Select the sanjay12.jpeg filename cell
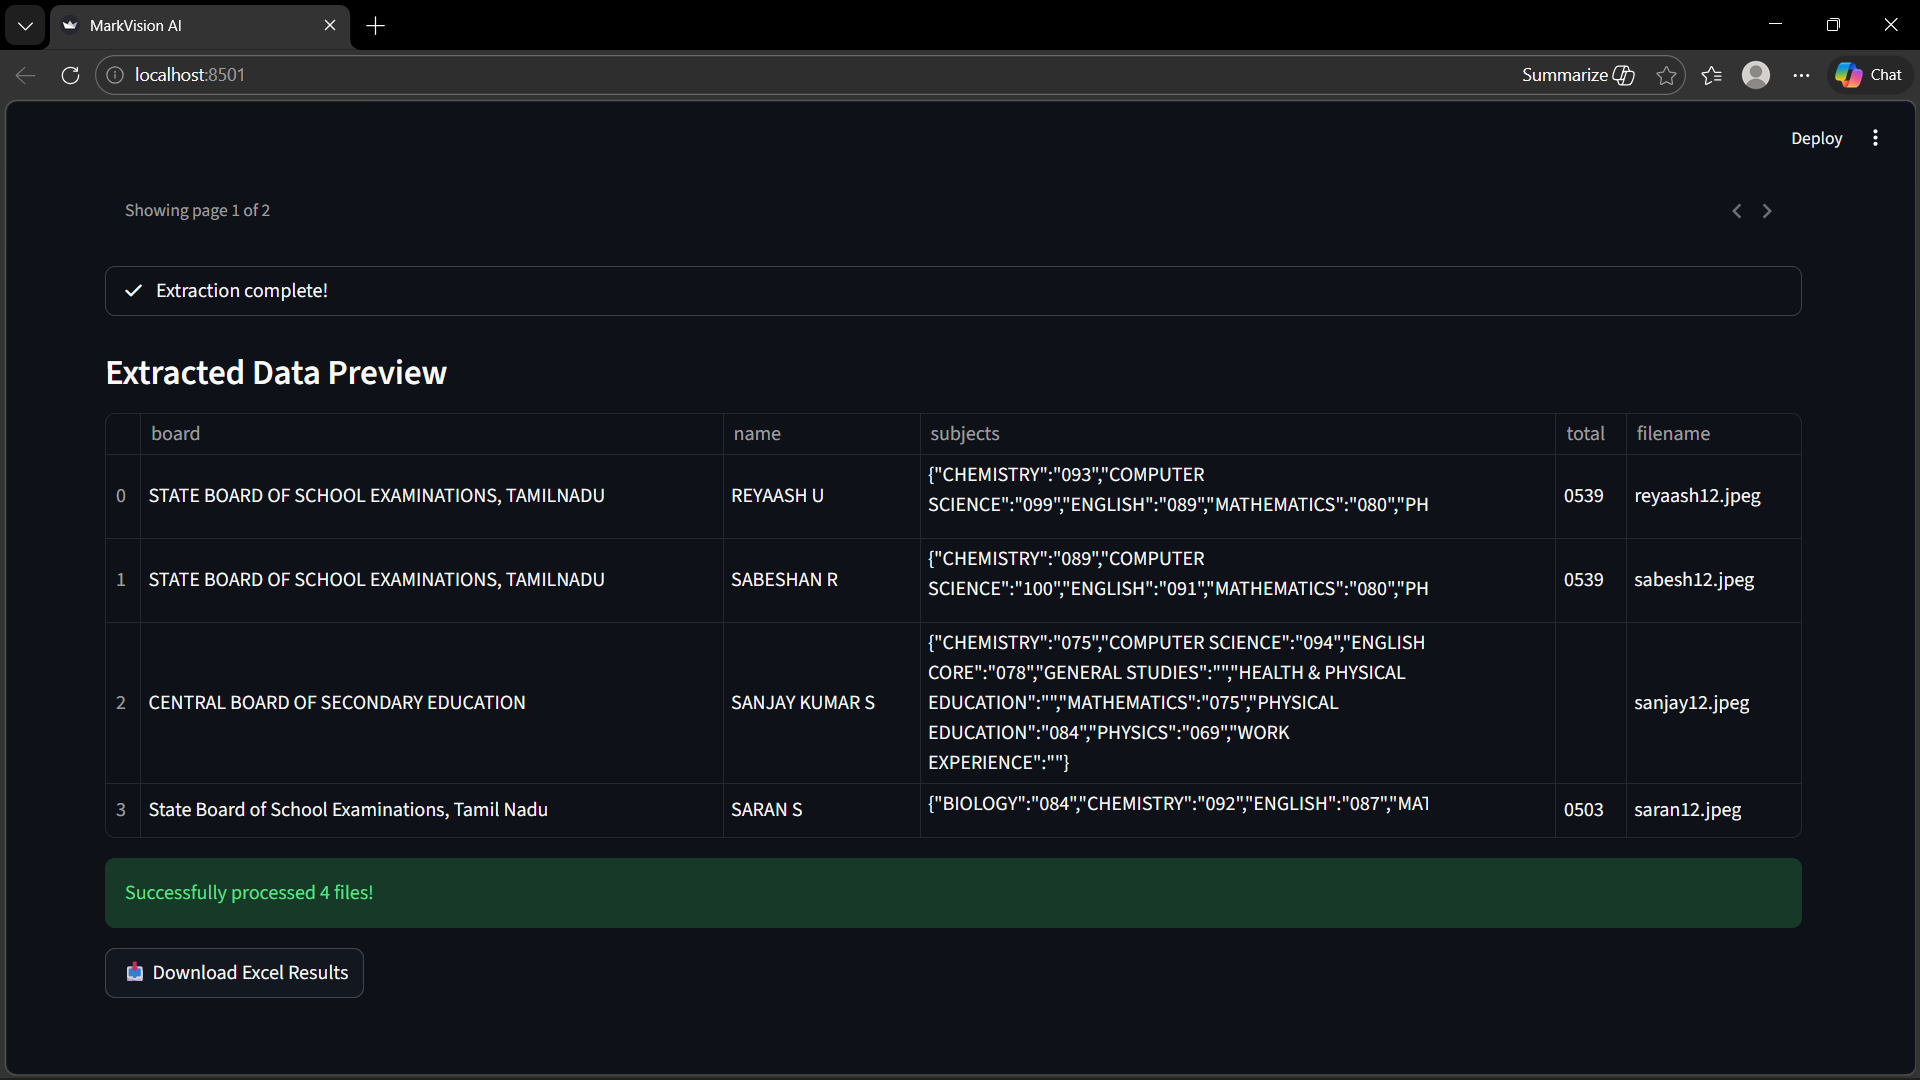The height and width of the screenshot is (1080, 1920). pyautogui.click(x=1692, y=703)
